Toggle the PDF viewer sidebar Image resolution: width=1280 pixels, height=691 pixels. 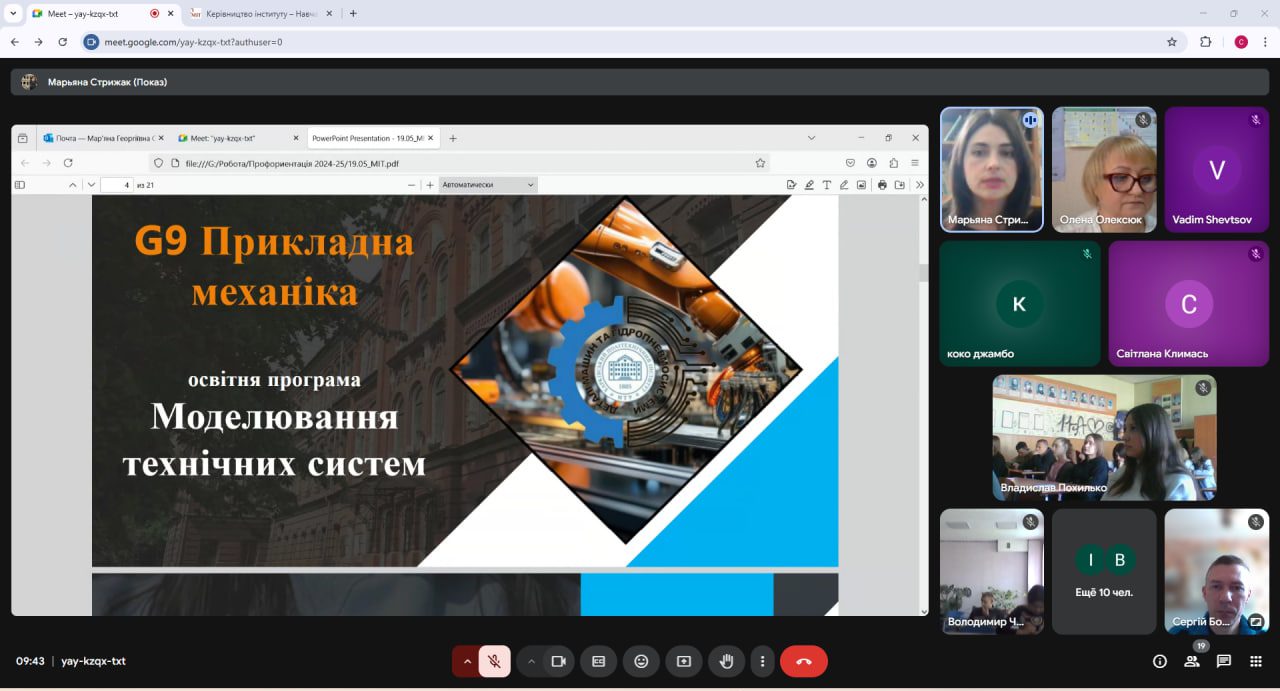20,185
